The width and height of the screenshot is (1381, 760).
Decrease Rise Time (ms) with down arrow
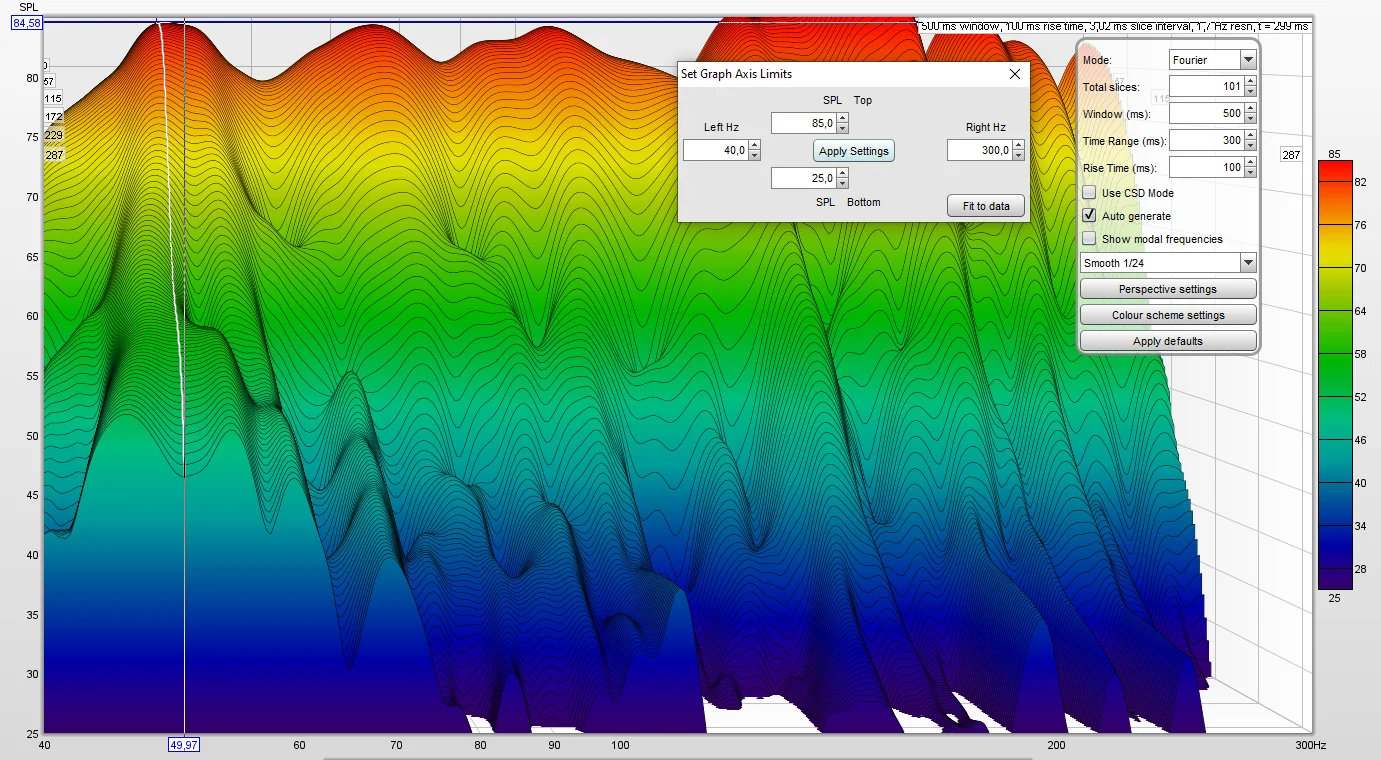(x=1250, y=172)
